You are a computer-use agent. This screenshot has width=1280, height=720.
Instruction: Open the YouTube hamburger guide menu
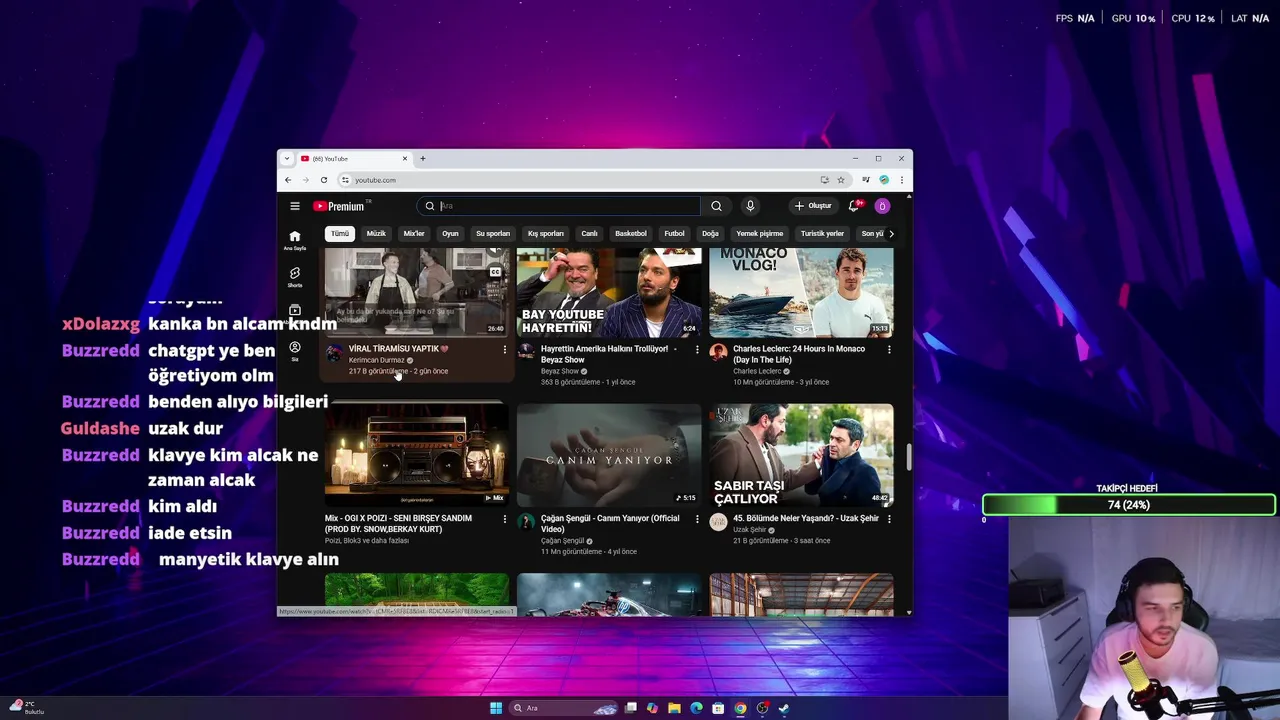click(x=295, y=206)
